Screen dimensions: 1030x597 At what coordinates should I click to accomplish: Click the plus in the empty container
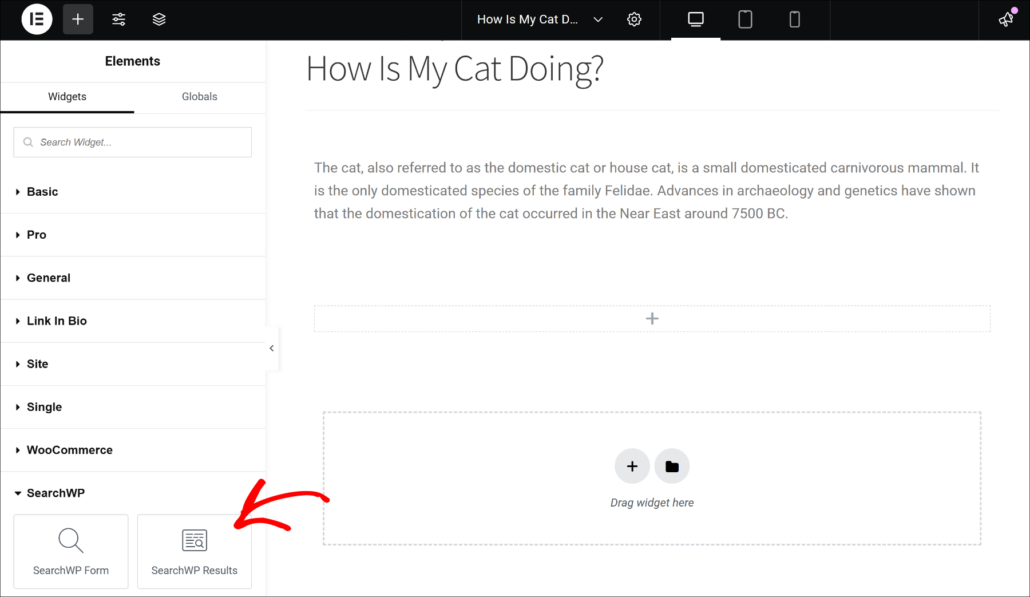(x=652, y=319)
